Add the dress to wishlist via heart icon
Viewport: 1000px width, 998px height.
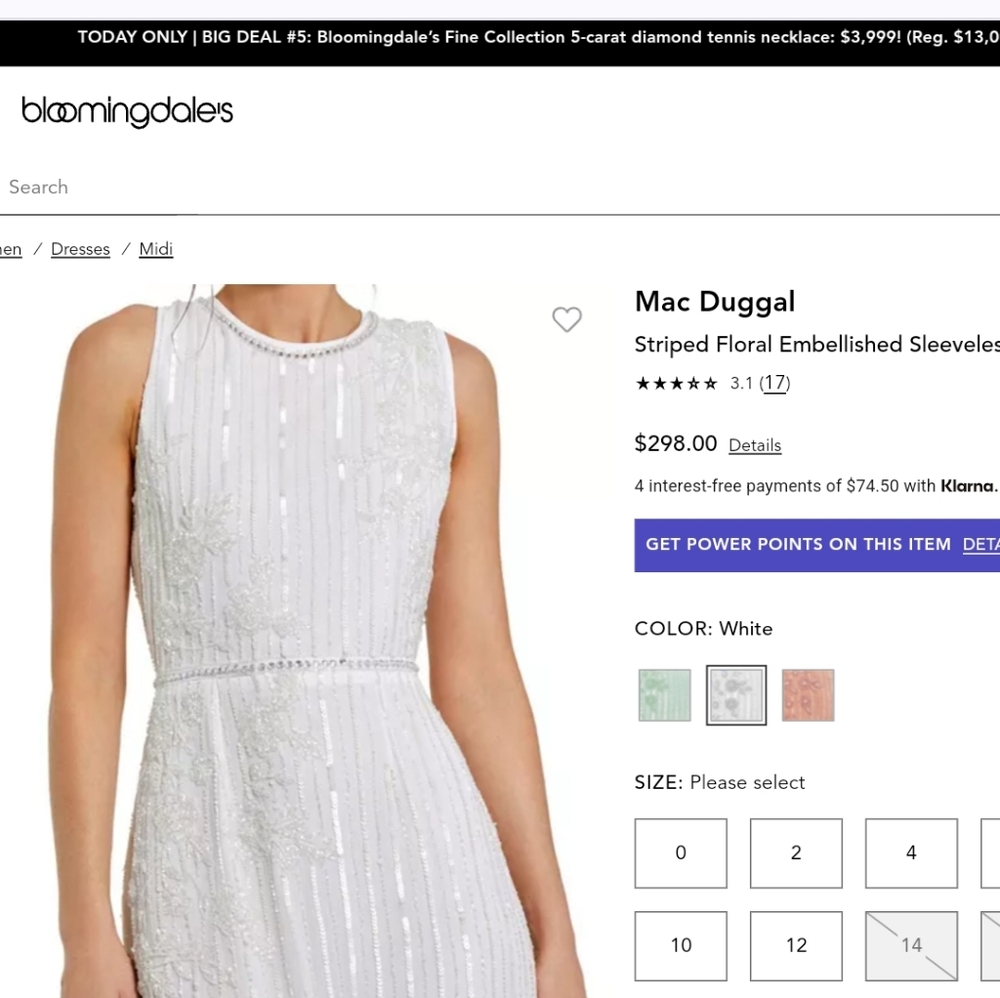click(567, 320)
